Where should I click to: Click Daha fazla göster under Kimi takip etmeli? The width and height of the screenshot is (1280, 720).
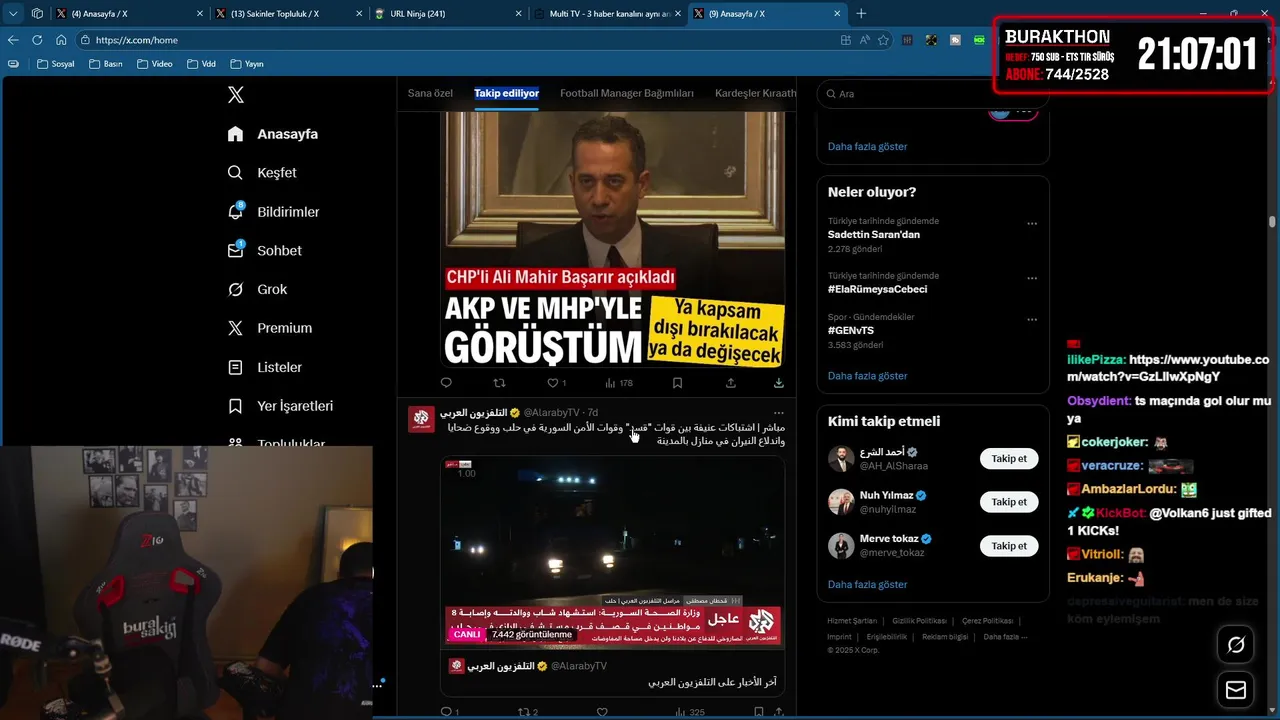coord(867,584)
